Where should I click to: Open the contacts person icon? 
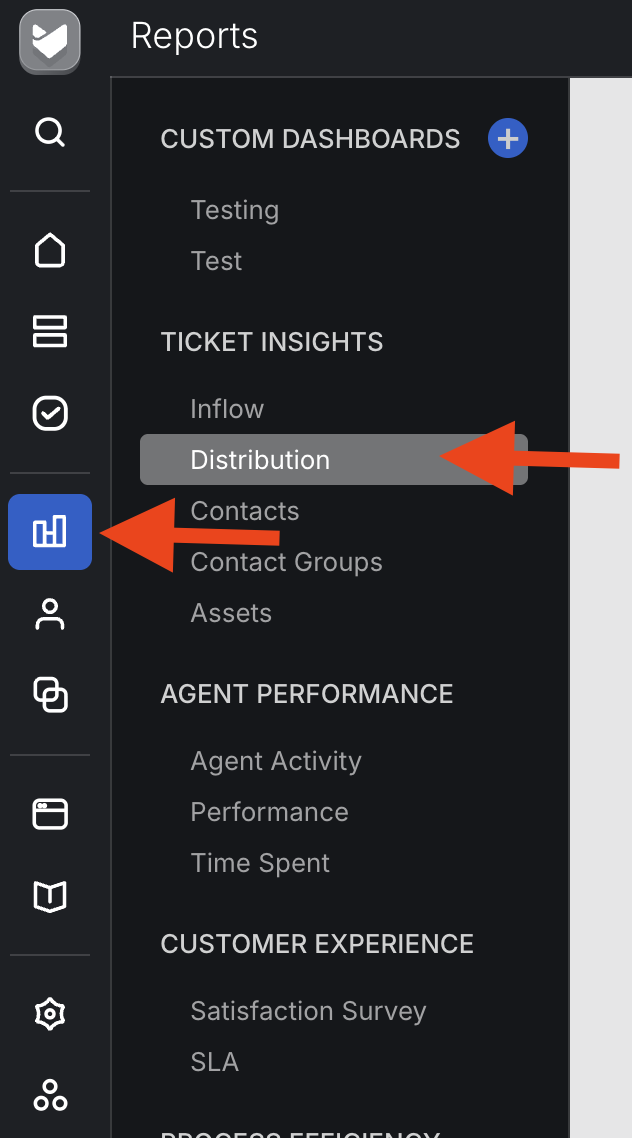tap(50, 614)
